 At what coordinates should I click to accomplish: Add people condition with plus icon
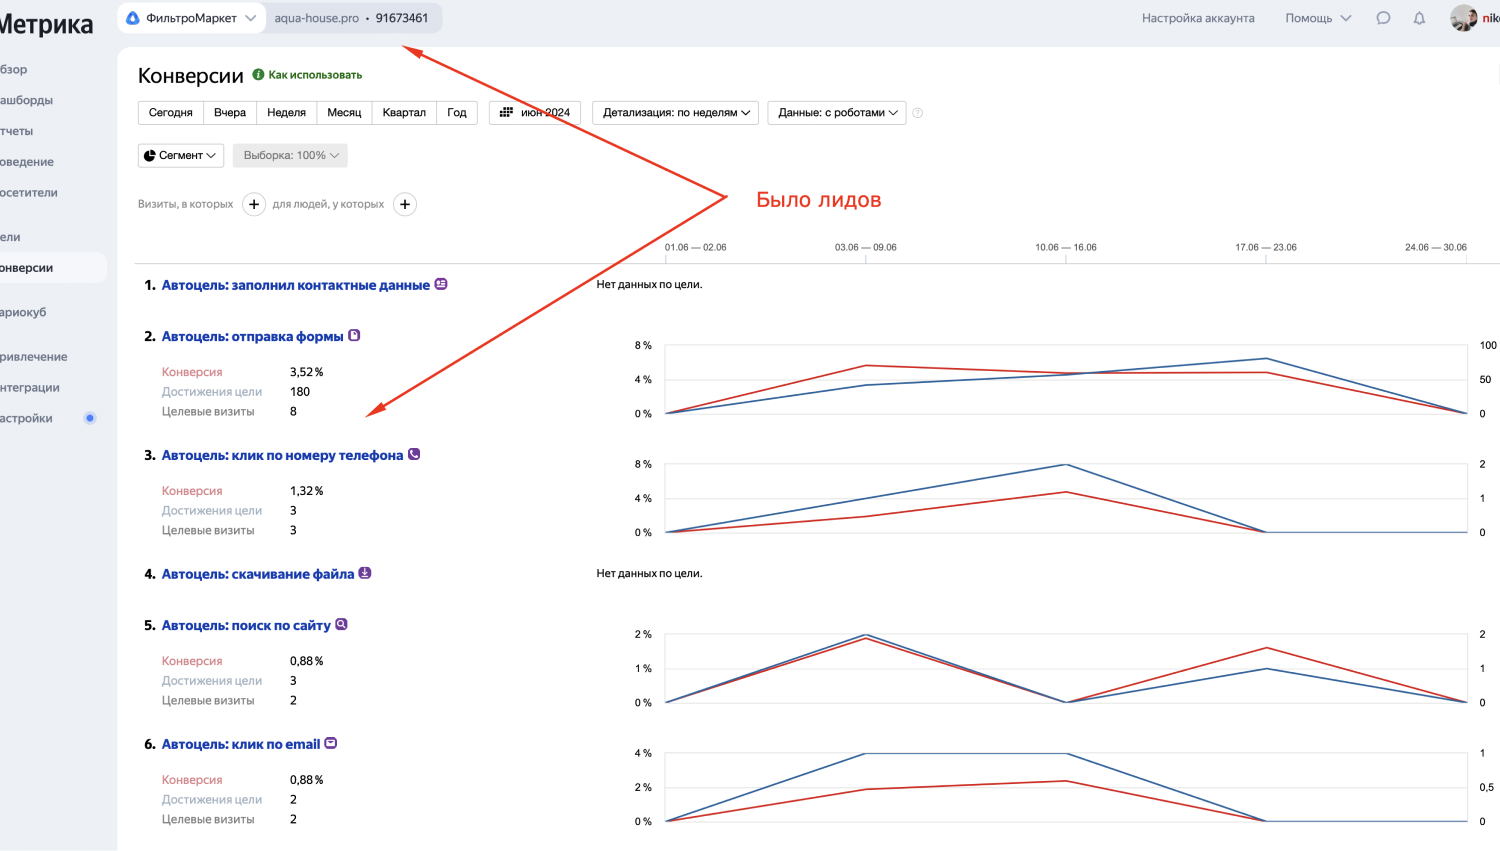coord(405,204)
